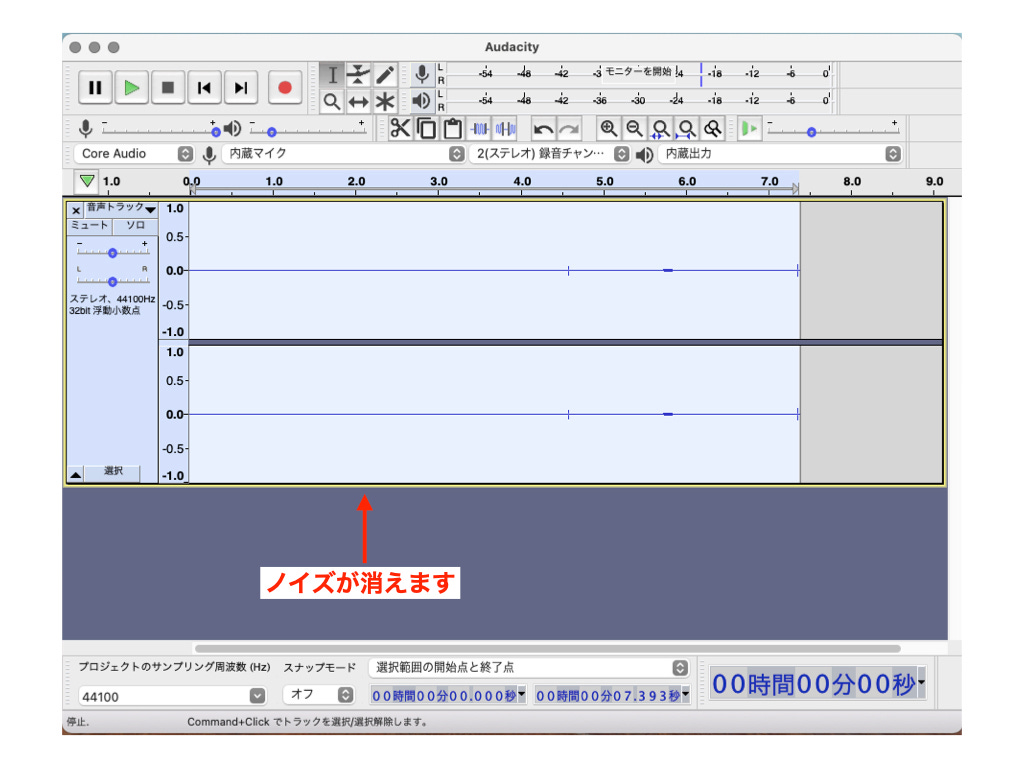
Task: Copy selection with the Copy icon
Action: [426, 129]
